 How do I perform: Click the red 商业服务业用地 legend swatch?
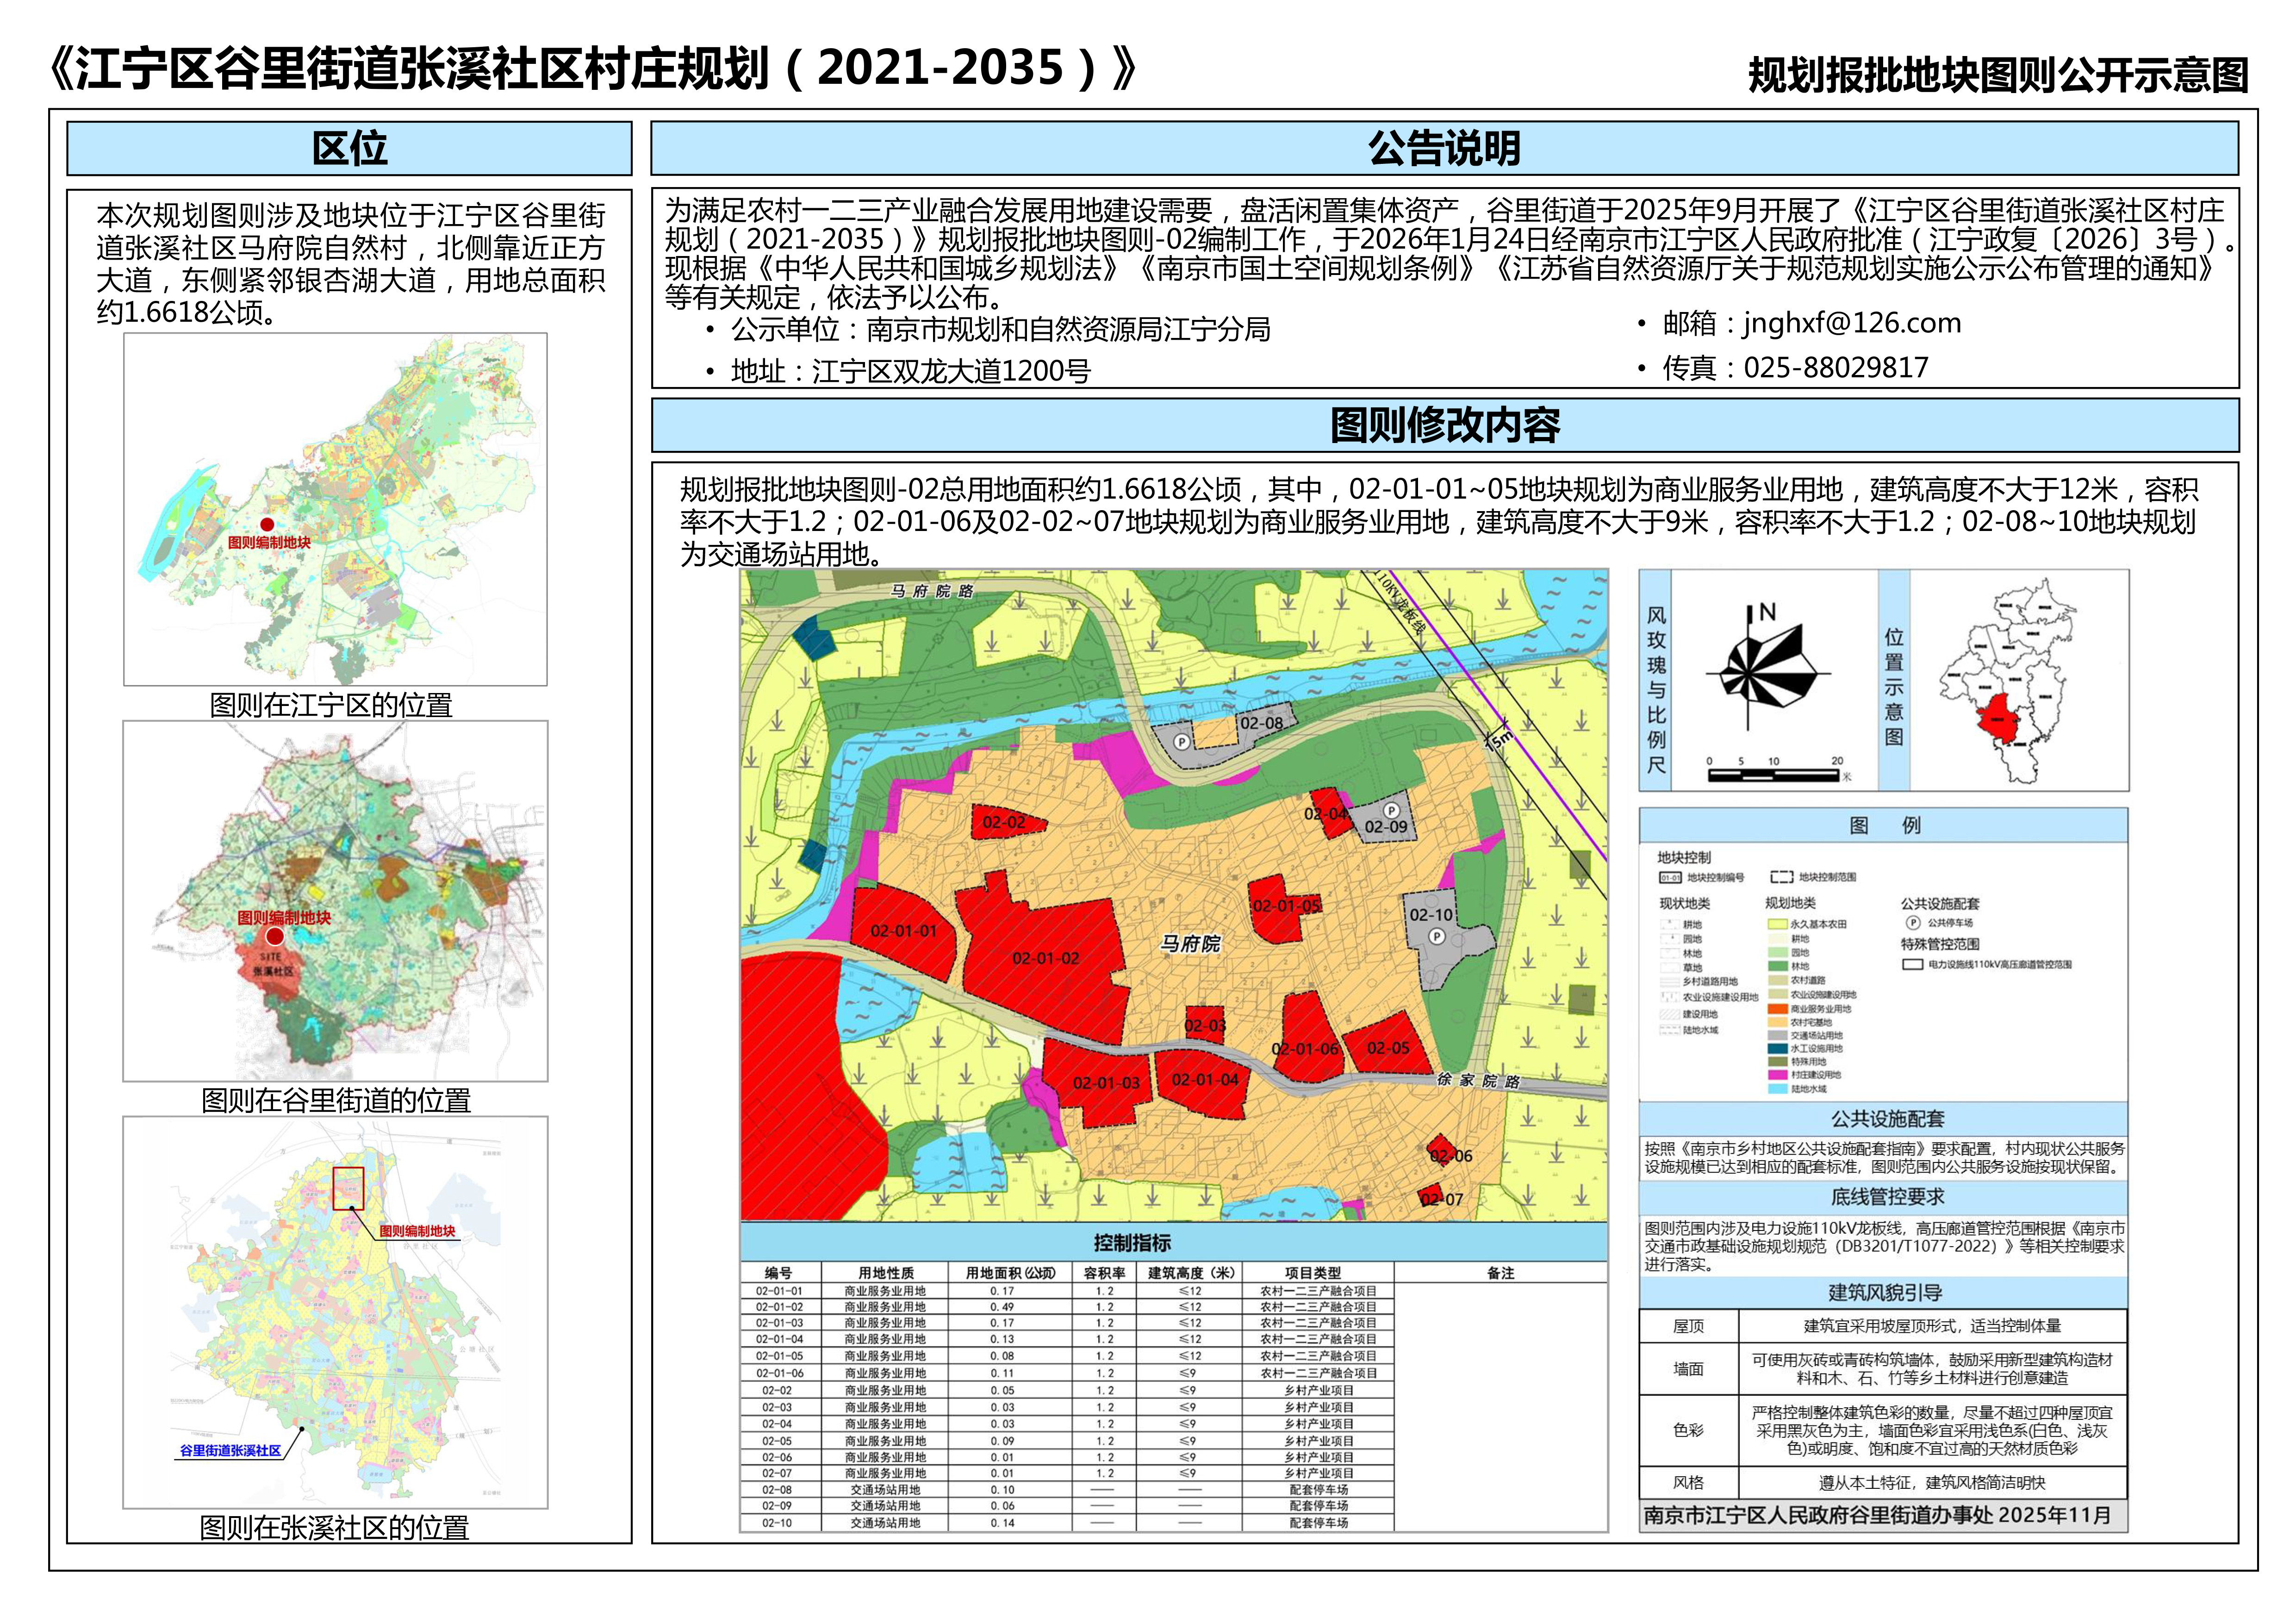[x=1777, y=1009]
